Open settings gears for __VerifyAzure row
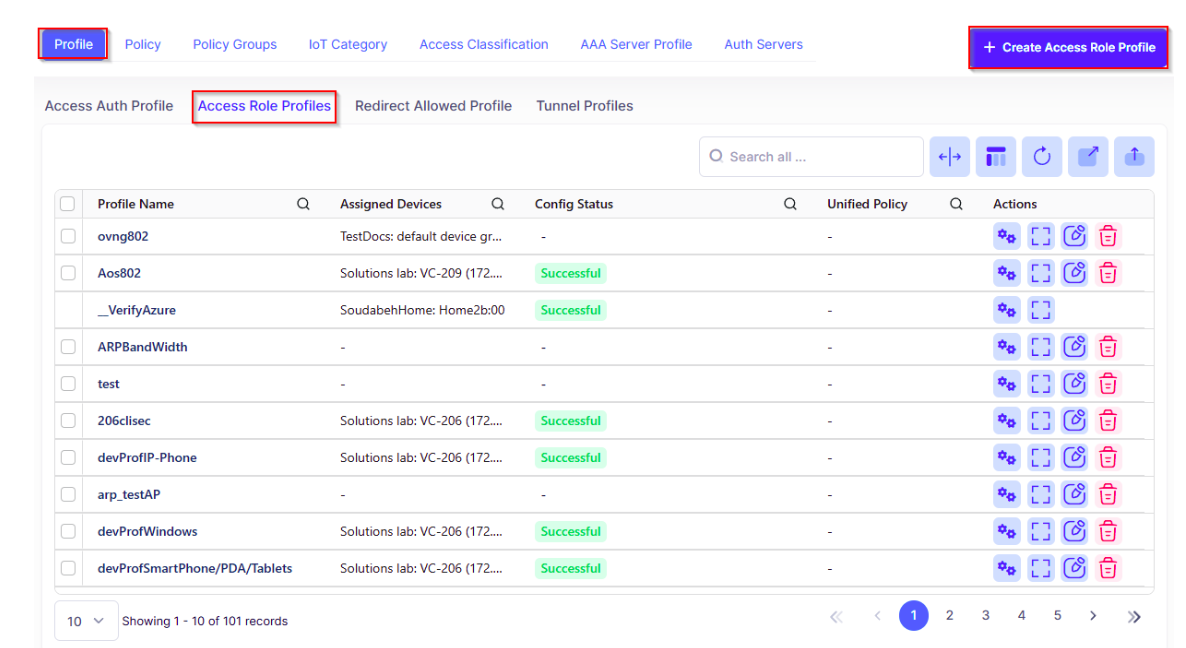Viewport: 1186px width, 648px height. [x=1006, y=310]
